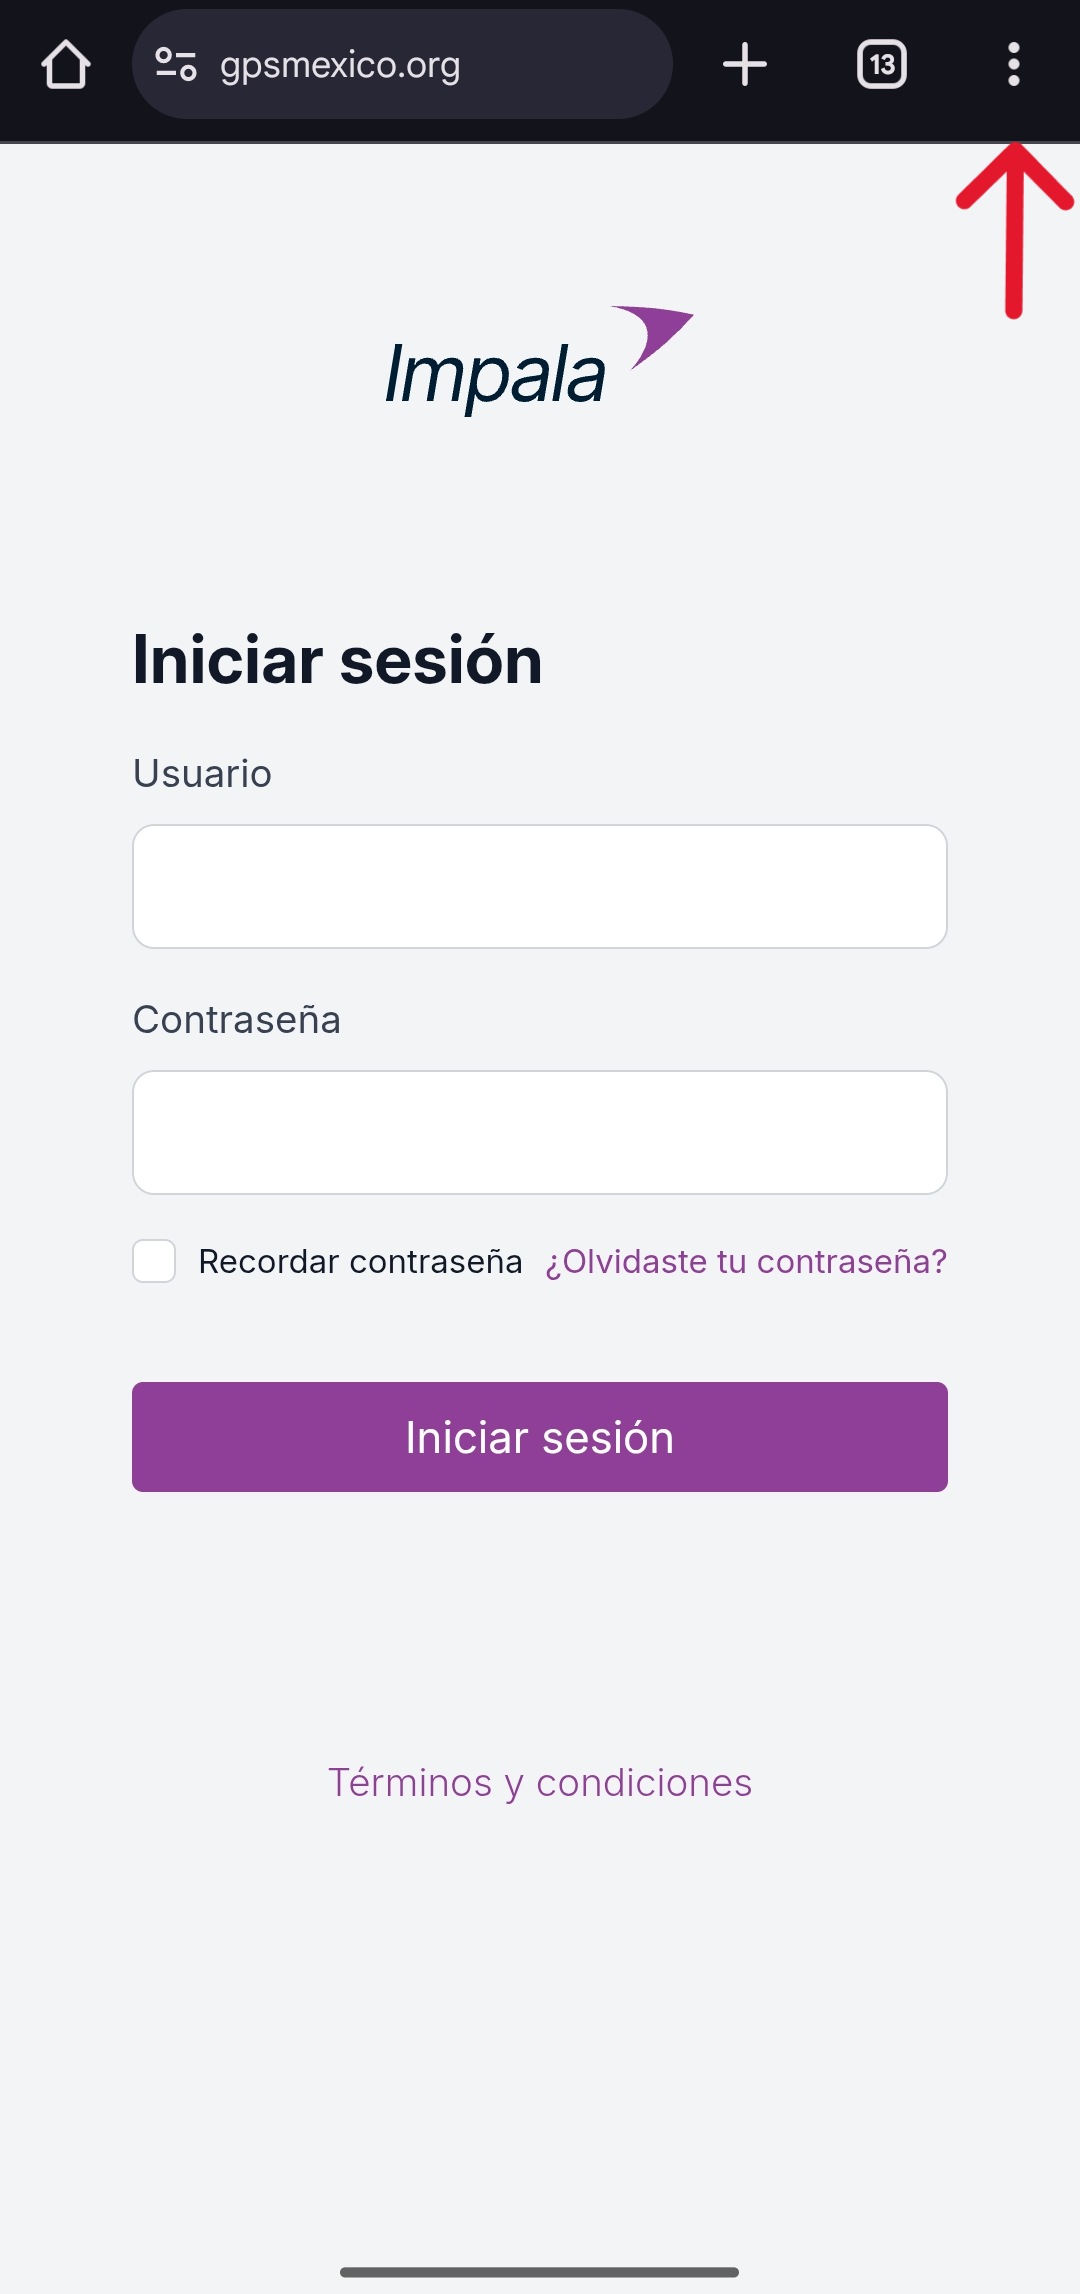Viewport: 1080px width, 2294px height.
Task: Open the three-dot browser menu
Action: pos(1014,65)
